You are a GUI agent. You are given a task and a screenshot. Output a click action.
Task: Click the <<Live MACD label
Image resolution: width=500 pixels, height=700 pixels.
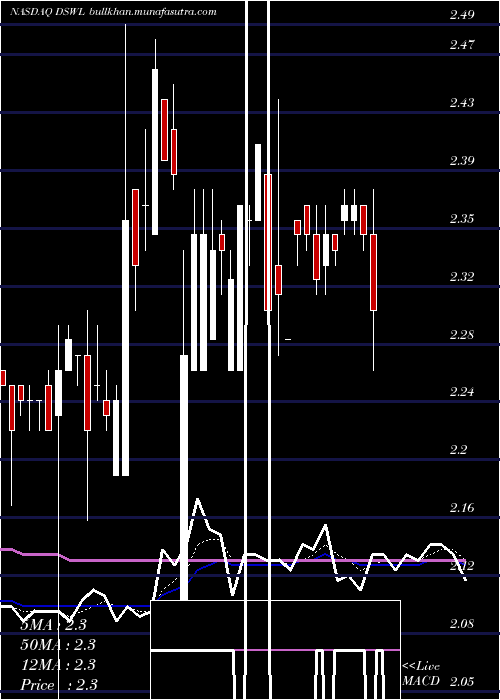(x=421, y=674)
